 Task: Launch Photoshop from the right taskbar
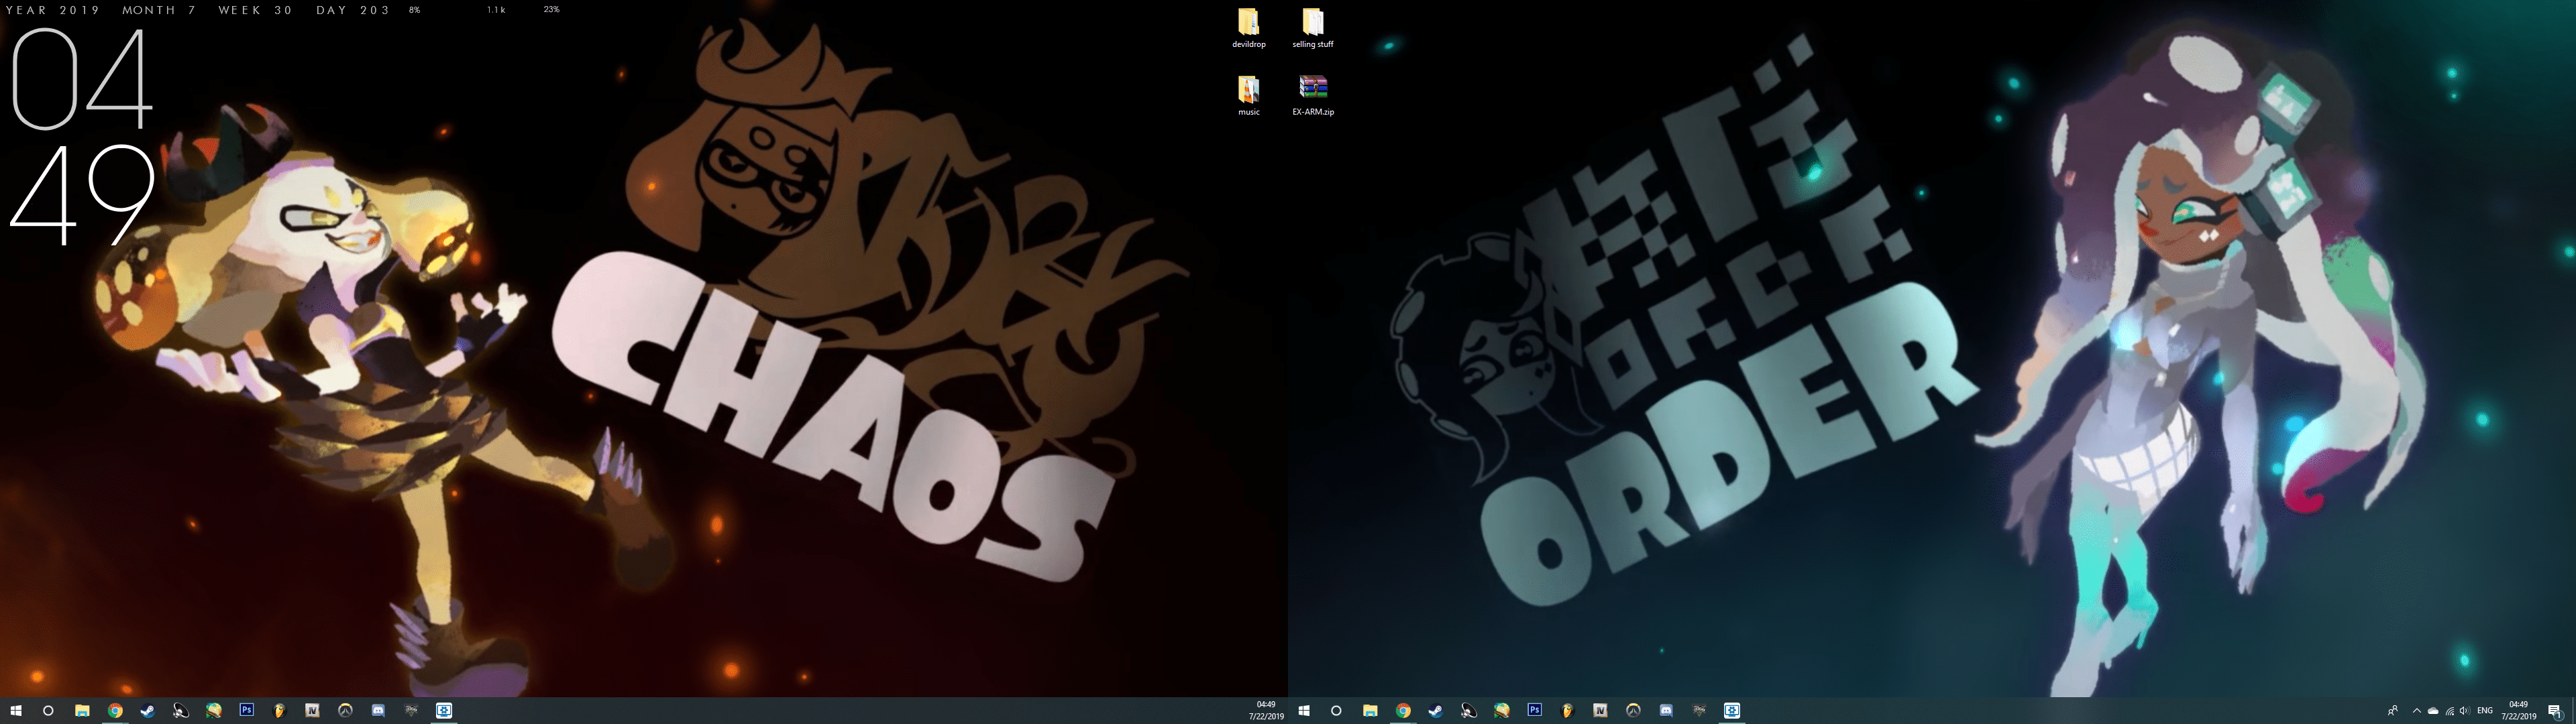pos(1534,710)
